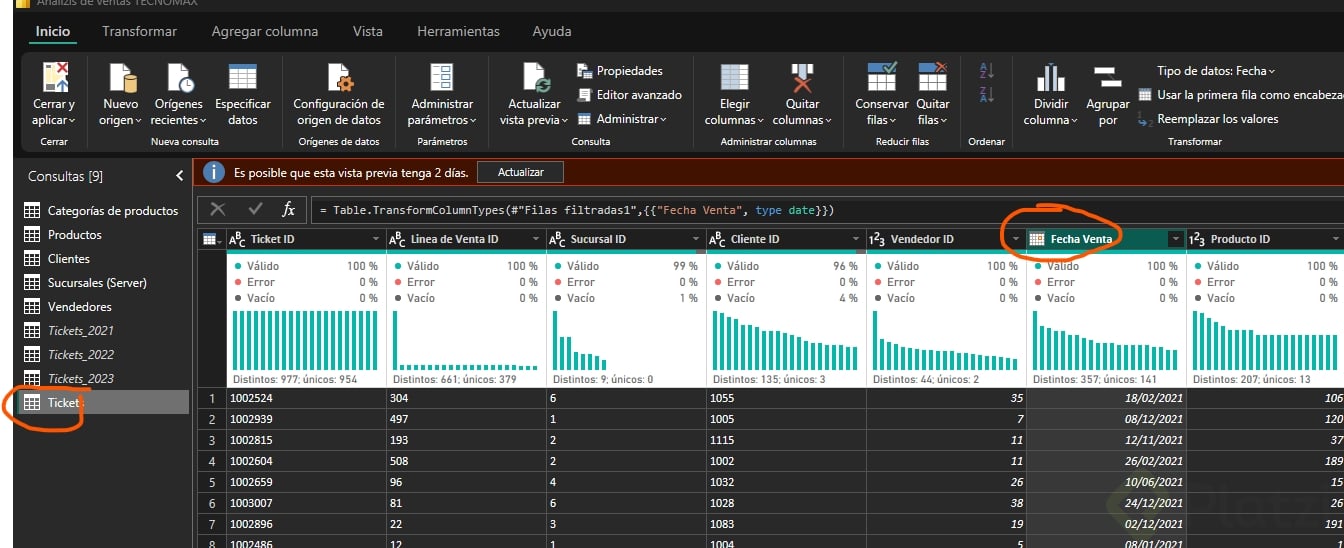Open the Ayuda tab
Viewport: 1344px width, 548px height.
pos(552,31)
